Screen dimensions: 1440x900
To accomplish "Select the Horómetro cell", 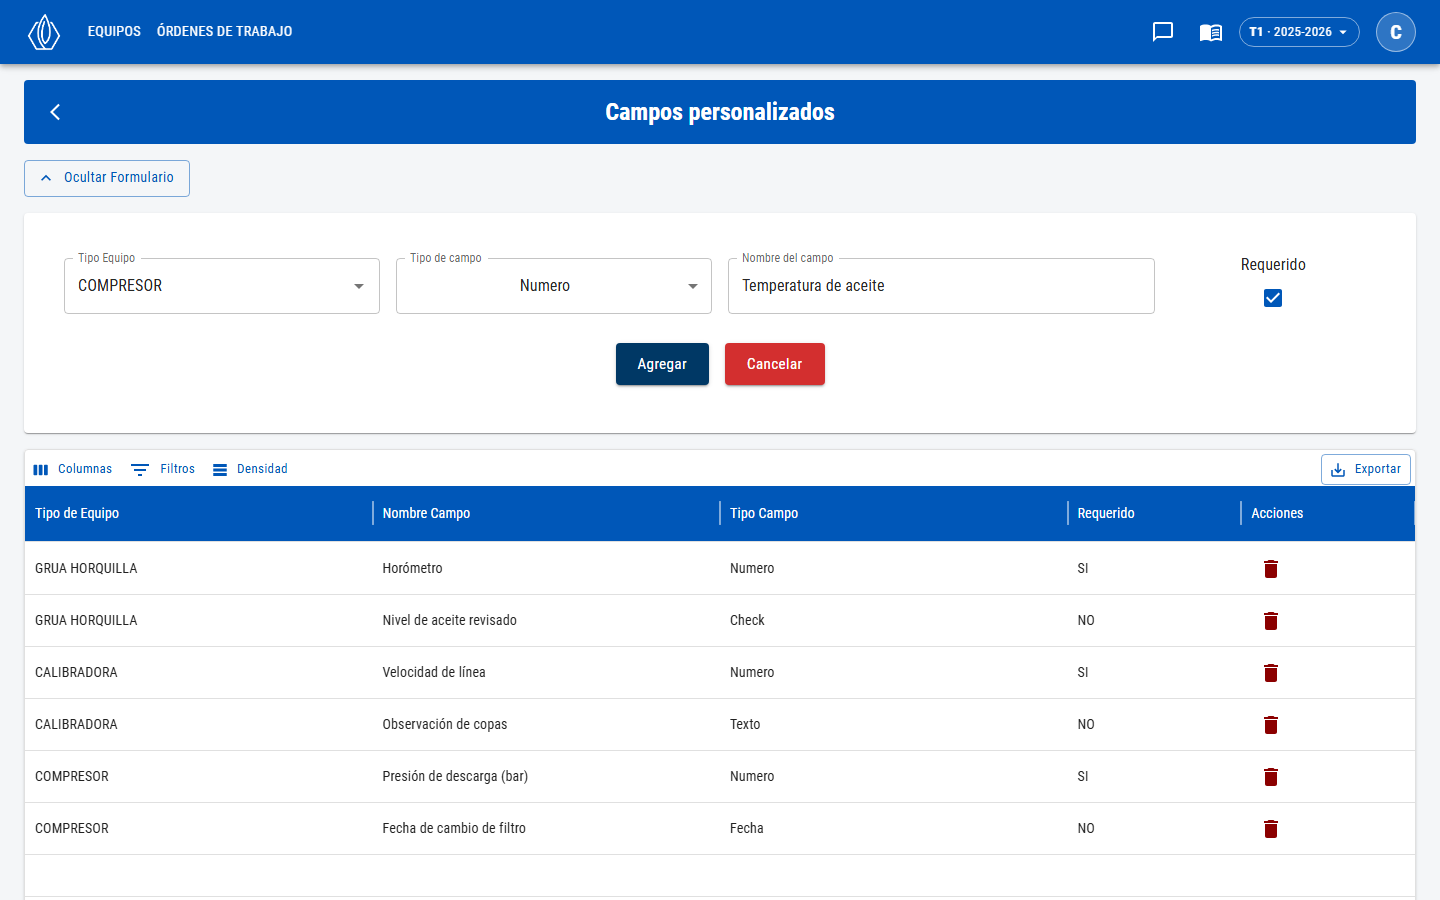I will [546, 568].
